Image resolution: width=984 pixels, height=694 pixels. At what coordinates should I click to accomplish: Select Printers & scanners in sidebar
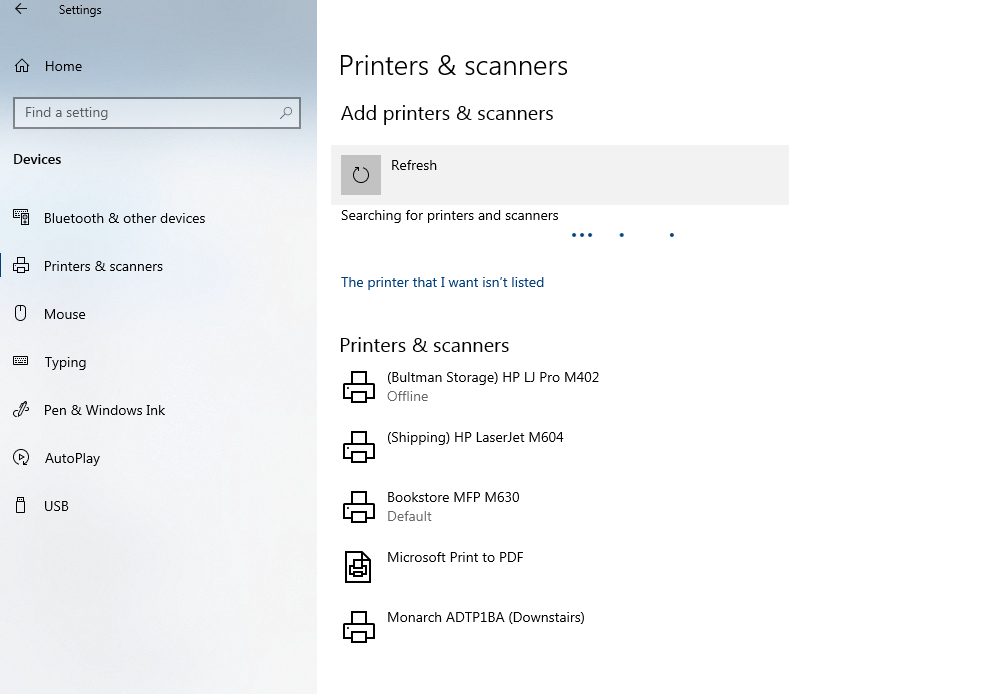[x=103, y=266]
